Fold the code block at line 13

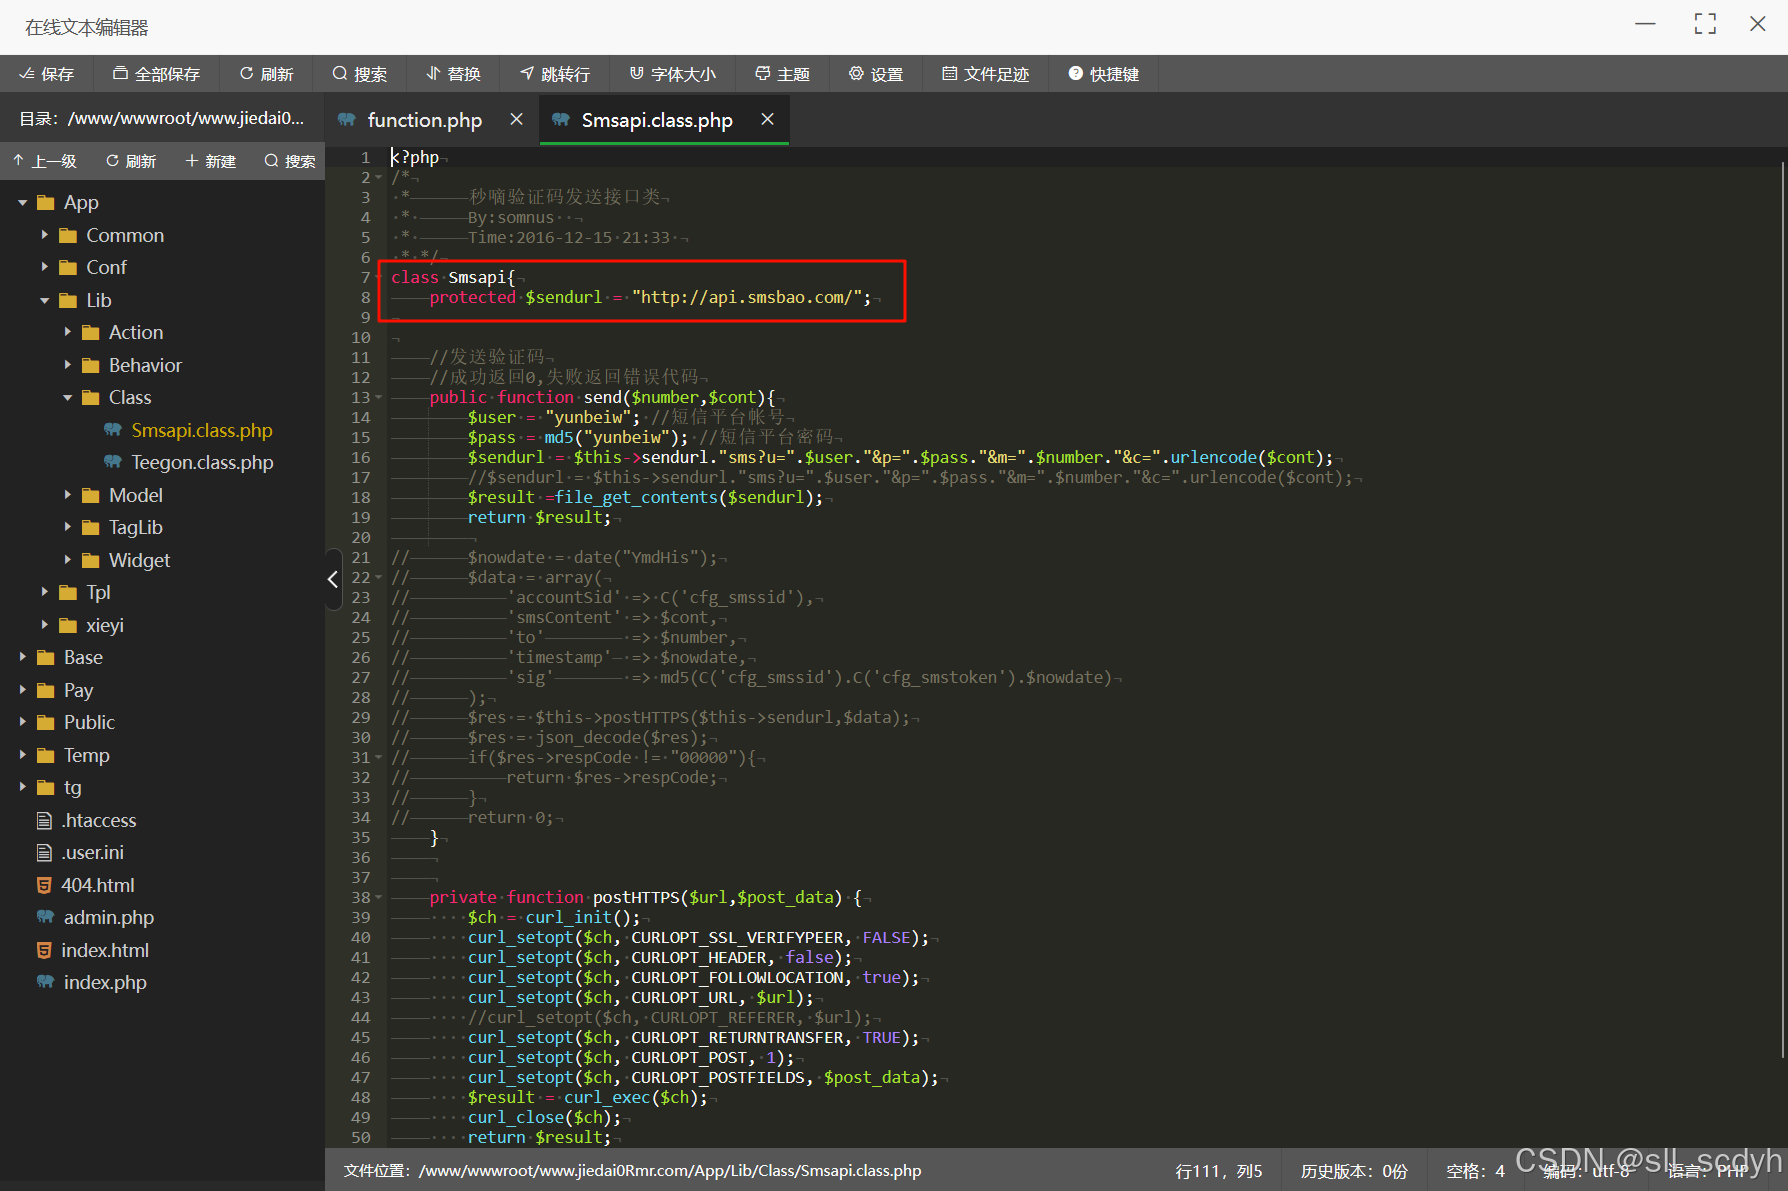click(379, 398)
